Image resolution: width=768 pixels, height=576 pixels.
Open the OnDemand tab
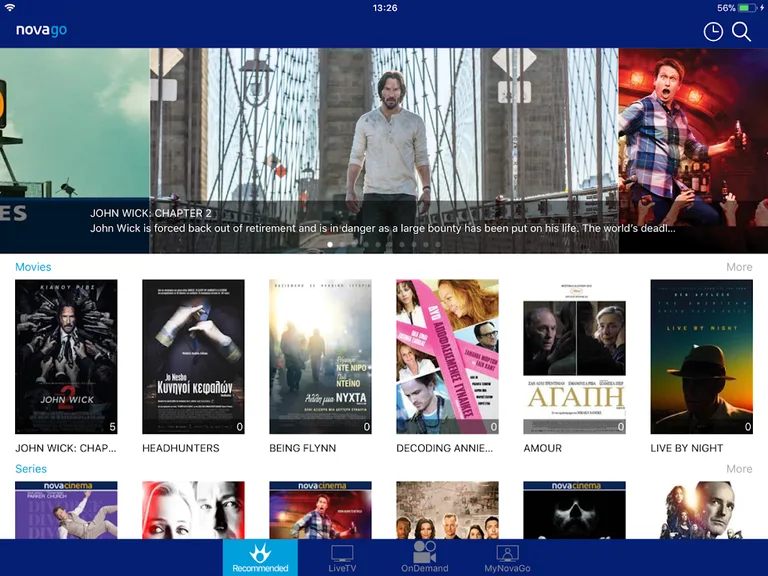[x=424, y=557]
